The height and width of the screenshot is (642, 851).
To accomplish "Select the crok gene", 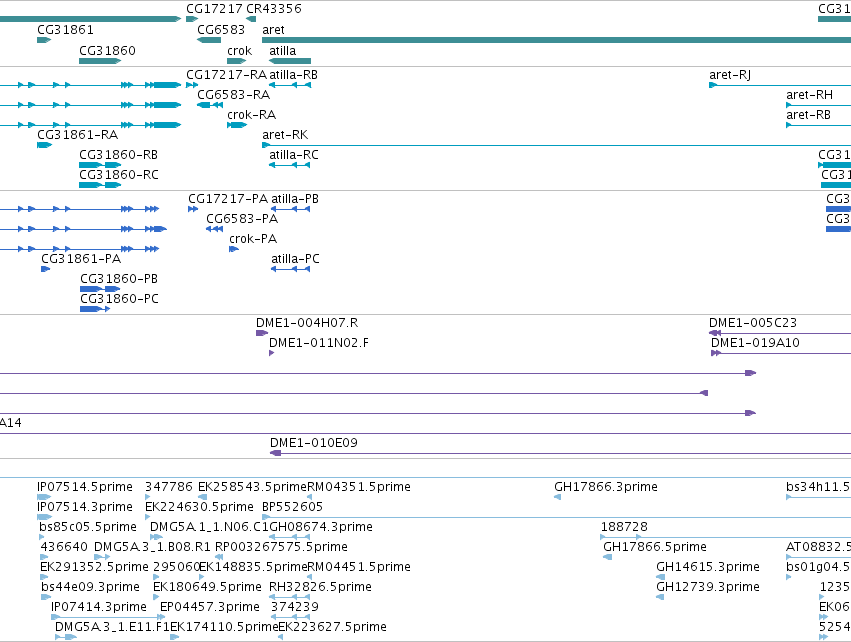I will click(237, 61).
